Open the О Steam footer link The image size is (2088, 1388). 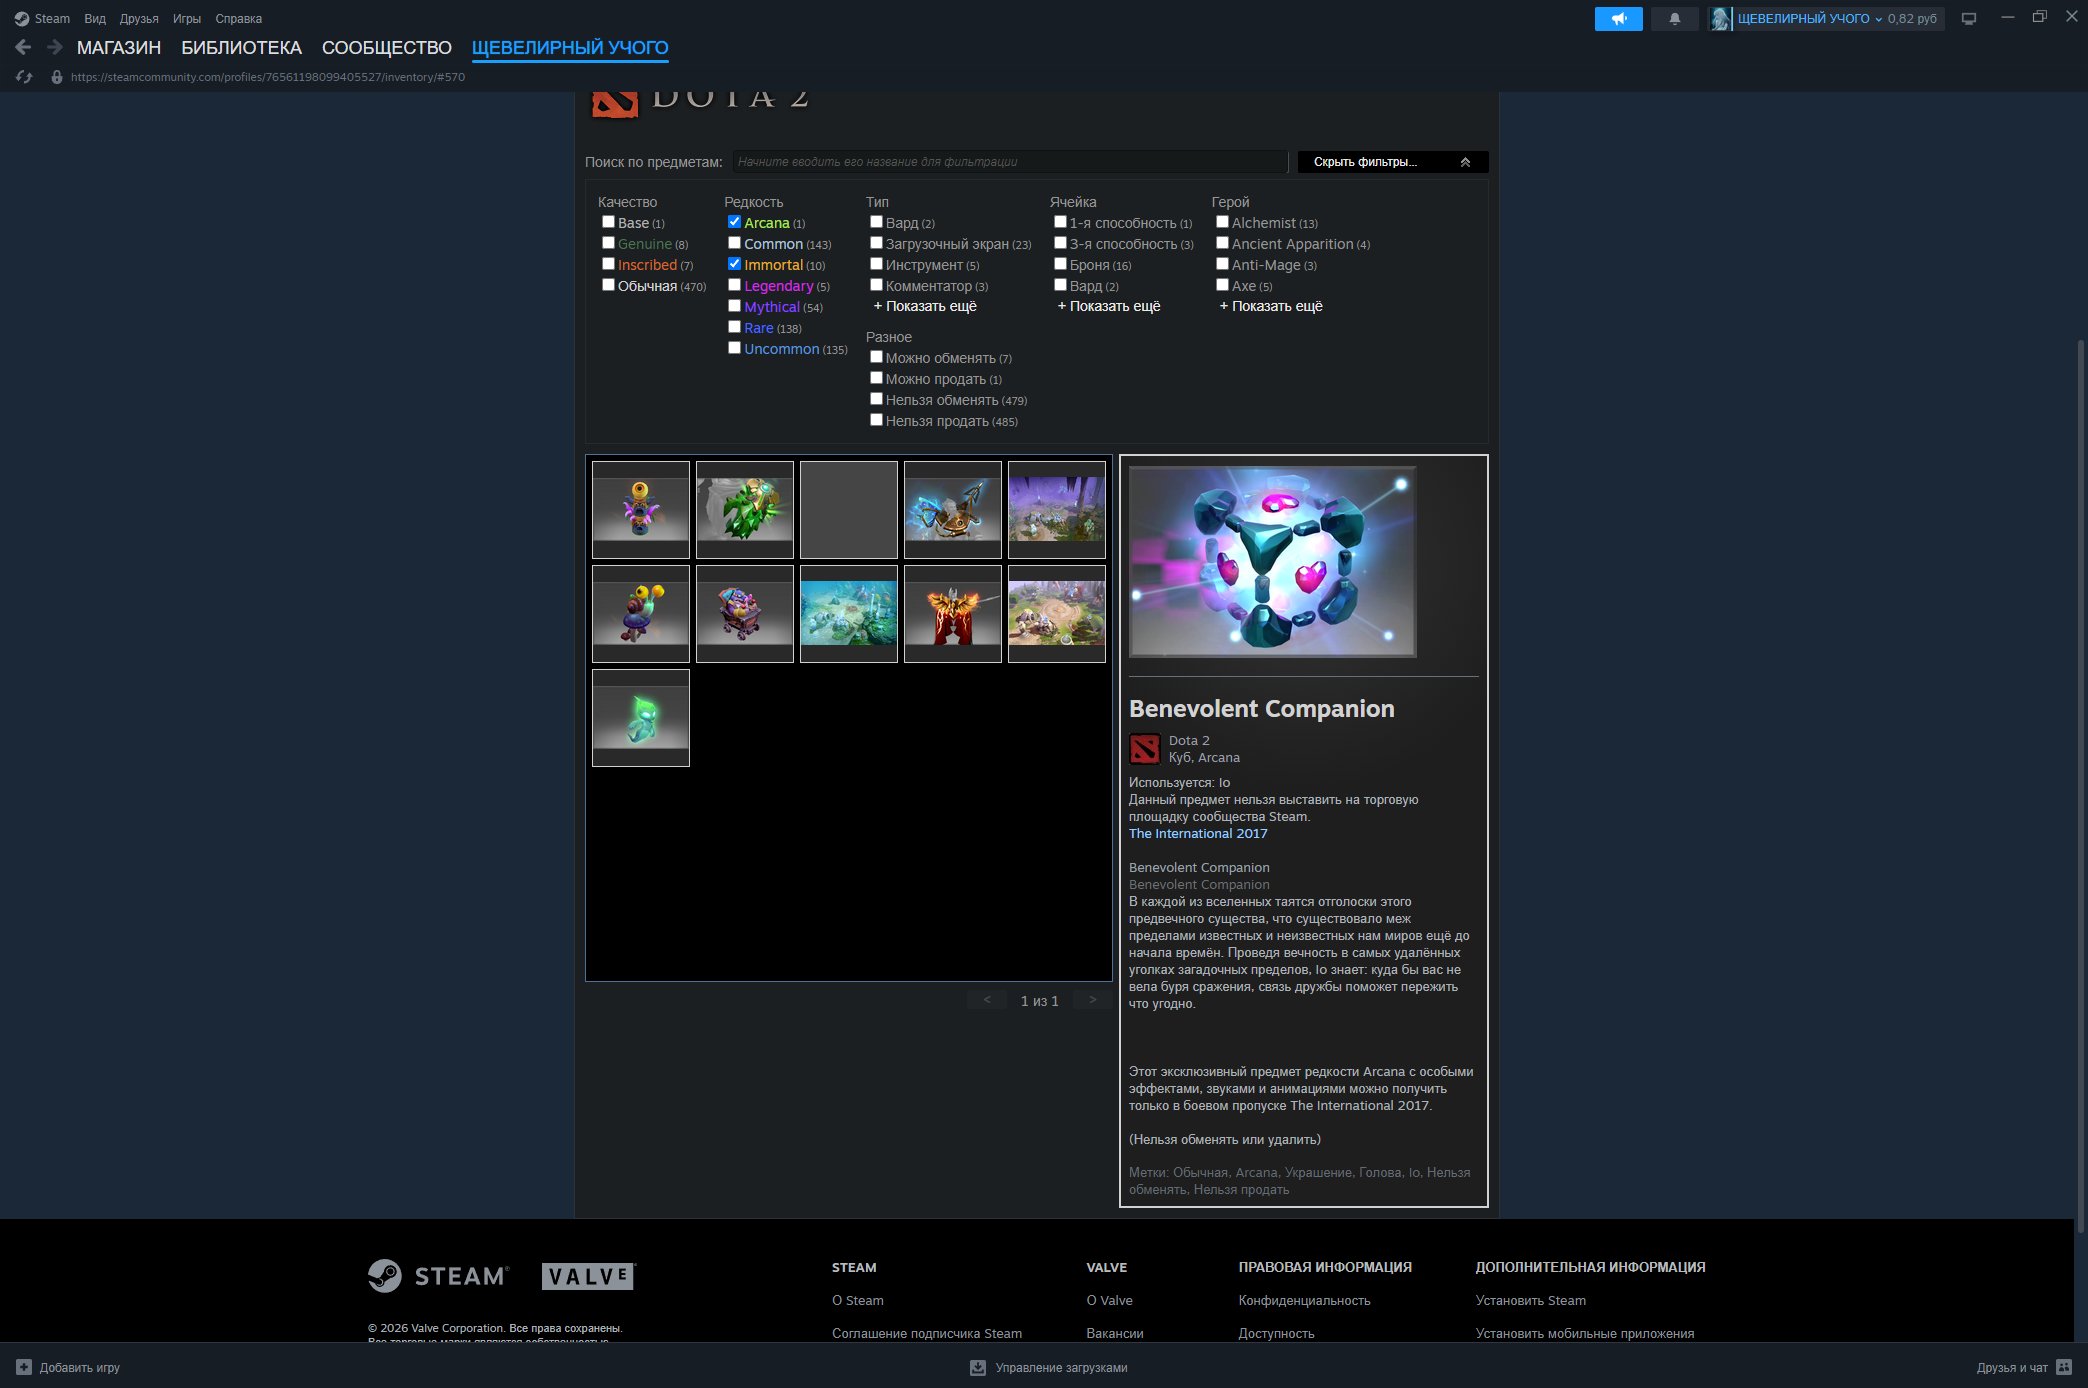tap(858, 1301)
